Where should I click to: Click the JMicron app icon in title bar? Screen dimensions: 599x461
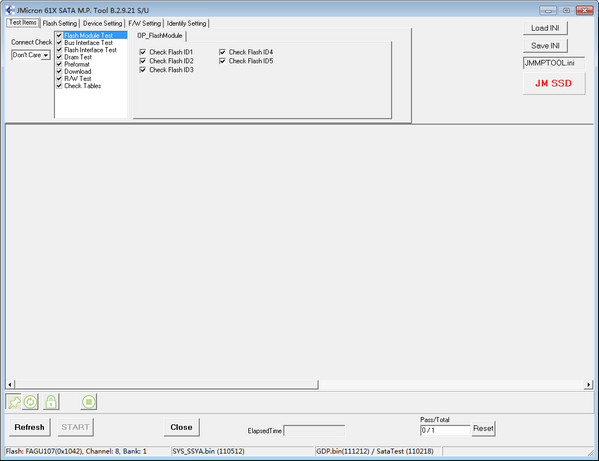(x=10, y=10)
